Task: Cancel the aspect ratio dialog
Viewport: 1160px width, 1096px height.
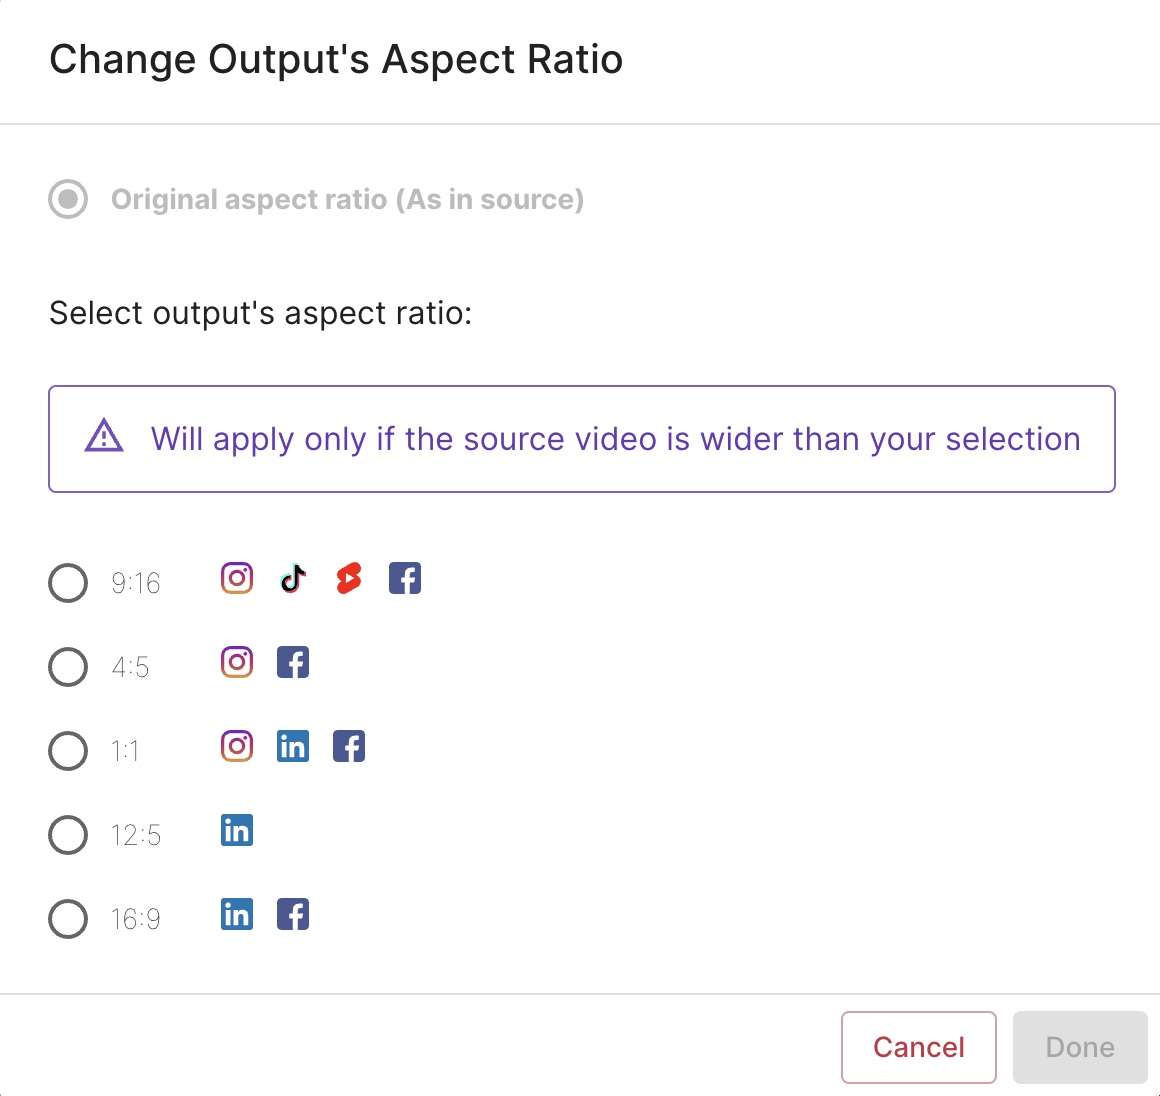Action: [919, 1047]
